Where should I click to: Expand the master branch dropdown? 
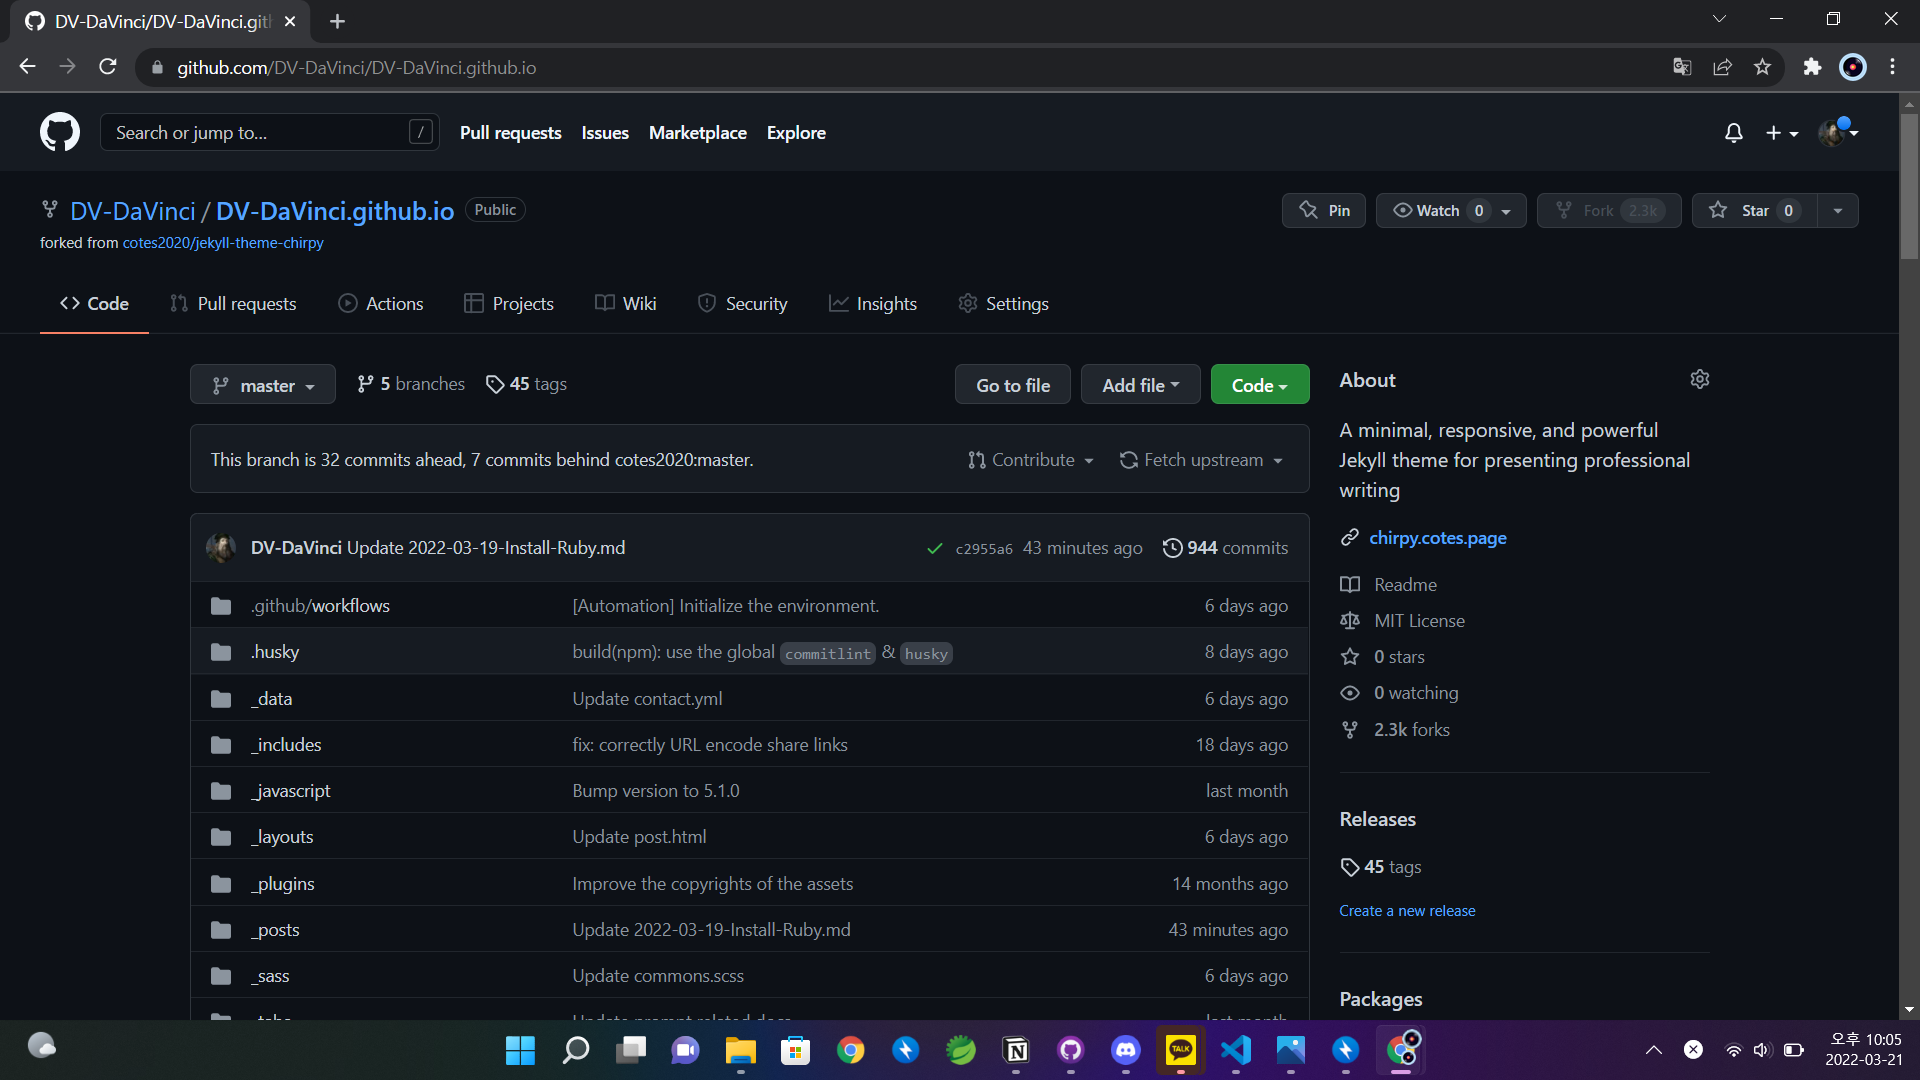(x=263, y=385)
